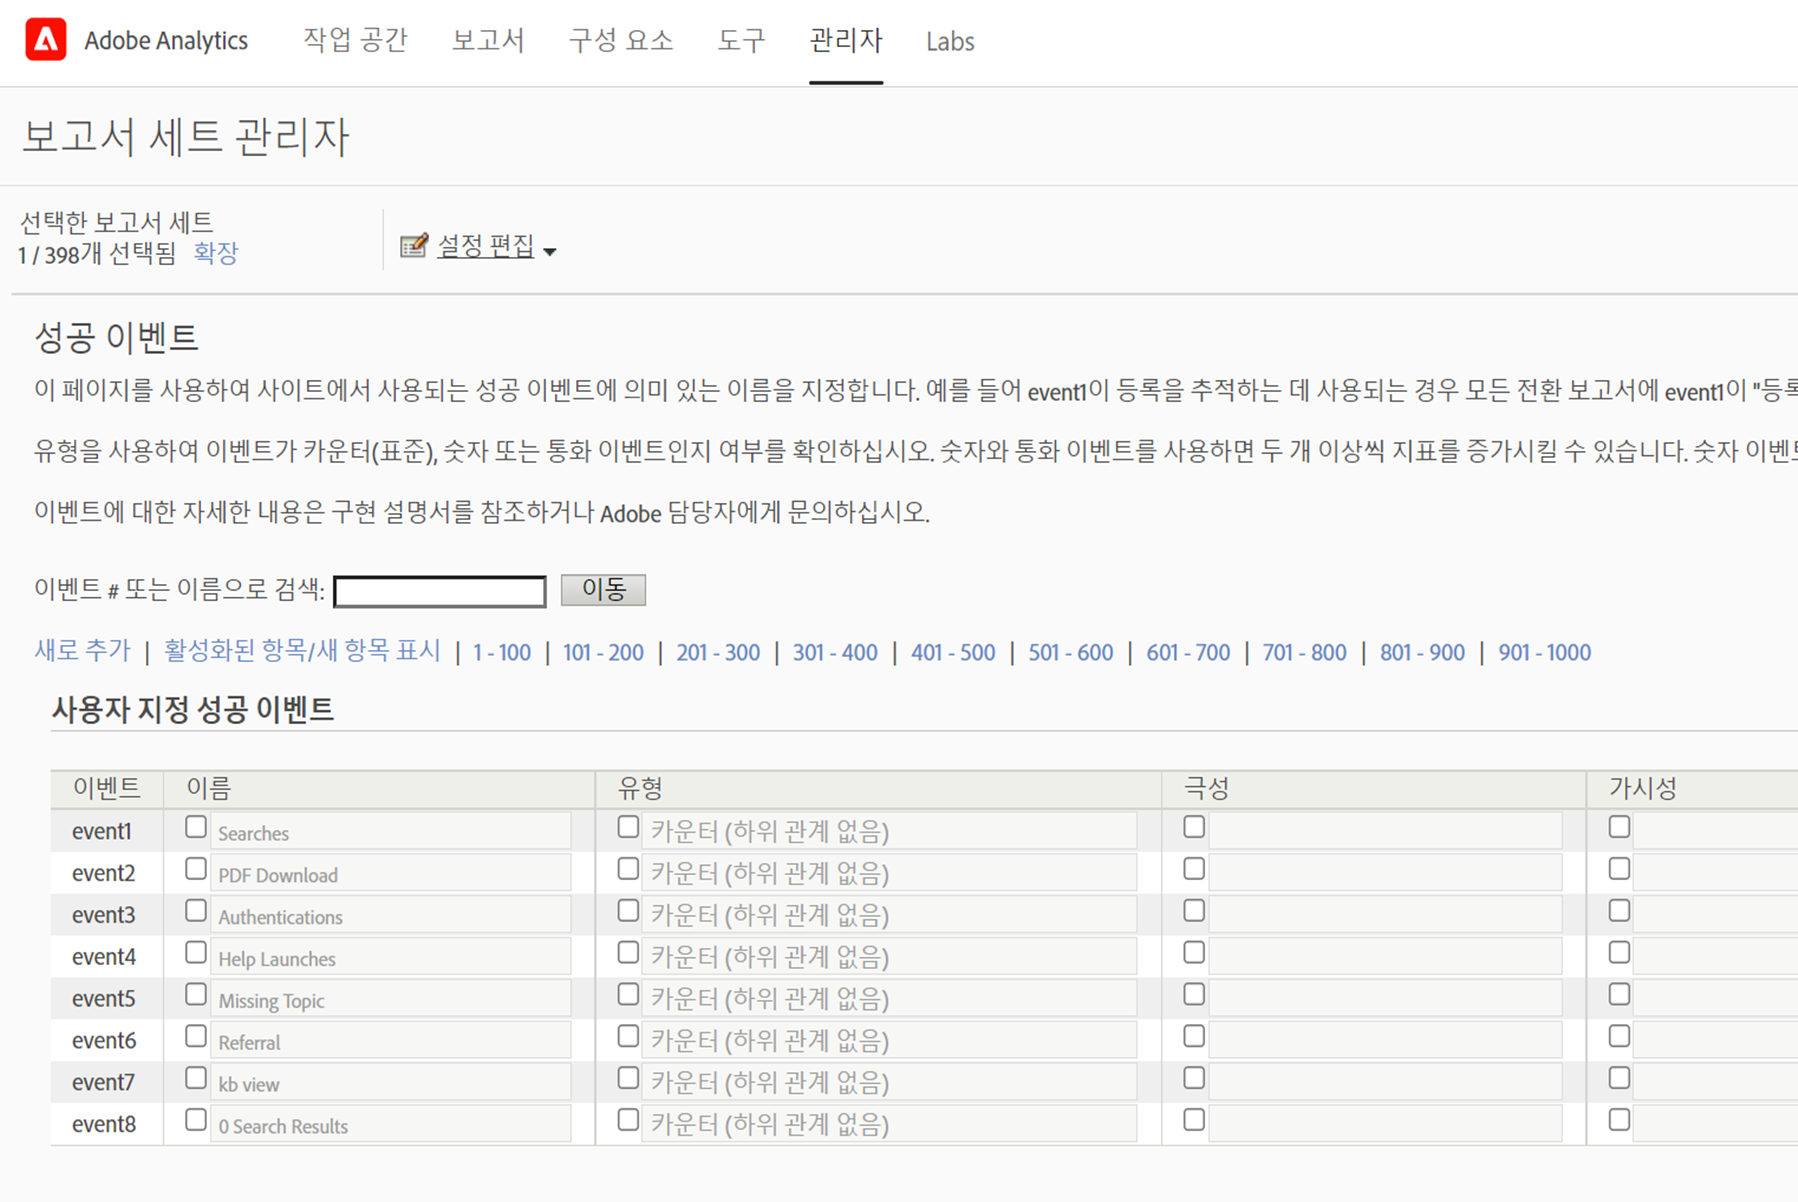
Task: Click the 새로 추가 link
Action: click(82, 651)
